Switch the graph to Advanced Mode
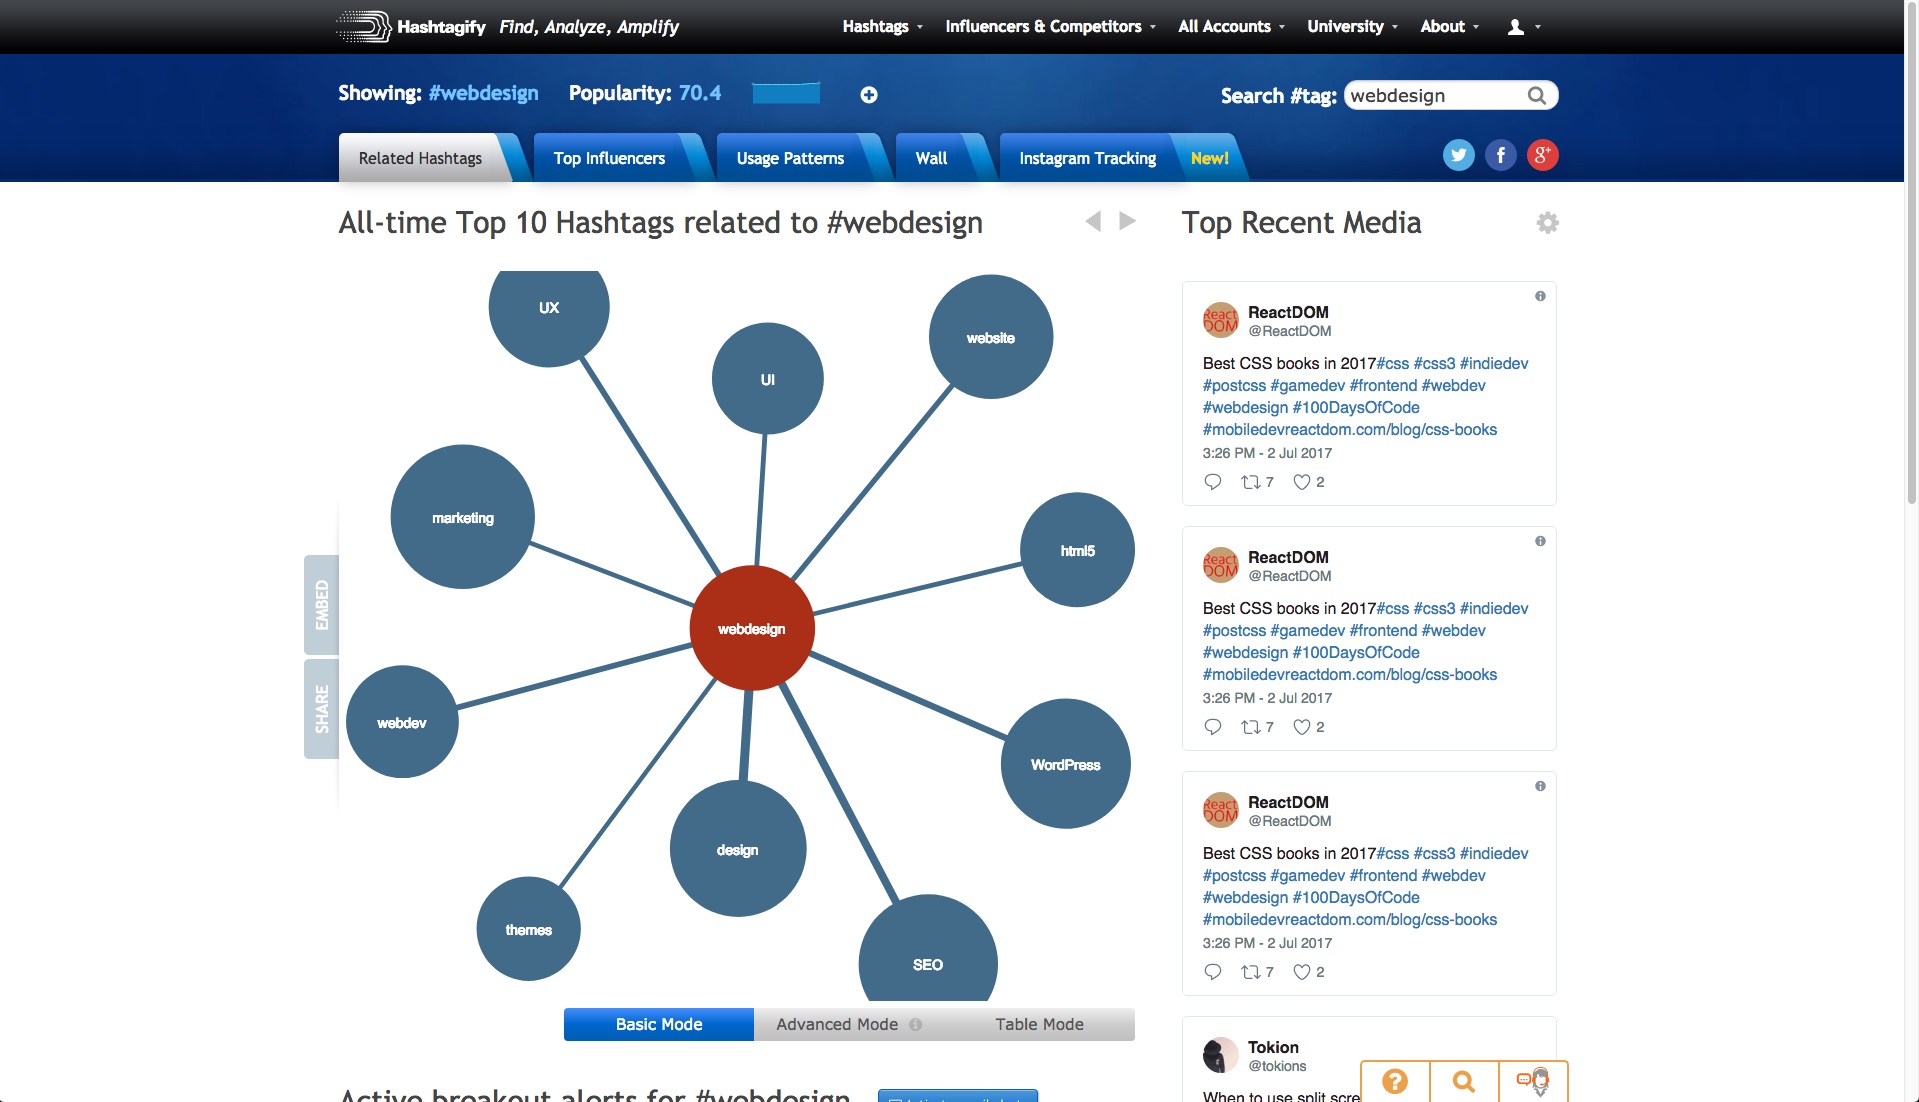This screenshot has height=1102, width=1919. tap(837, 1024)
